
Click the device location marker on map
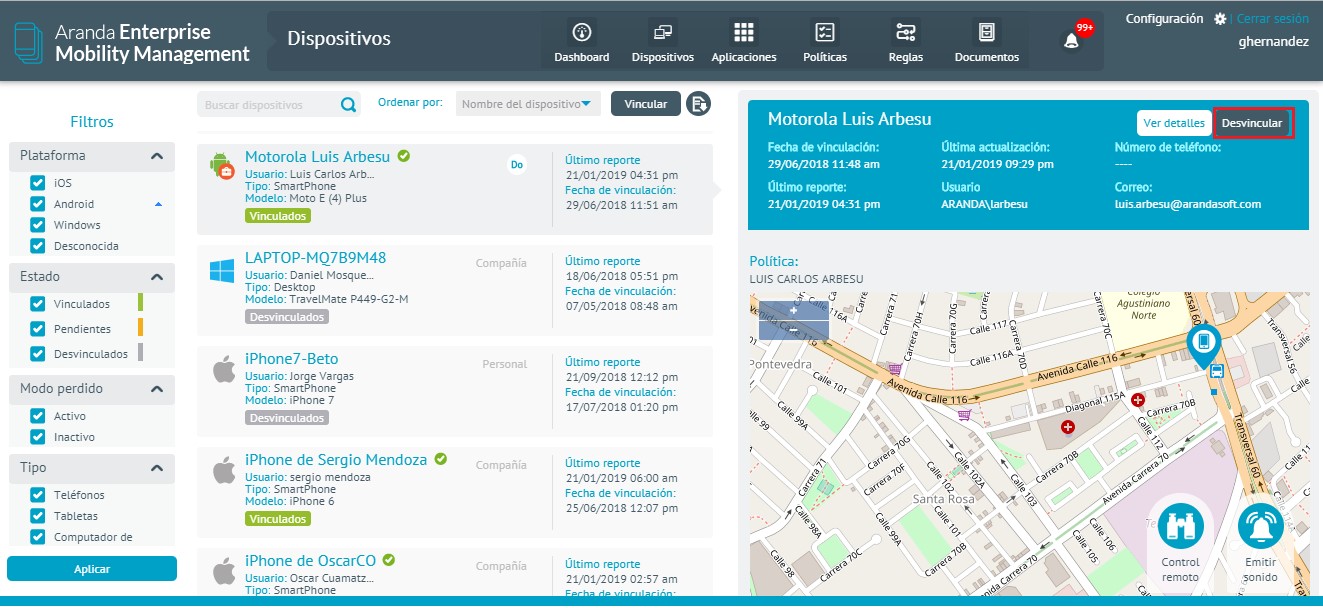pos(1203,346)
